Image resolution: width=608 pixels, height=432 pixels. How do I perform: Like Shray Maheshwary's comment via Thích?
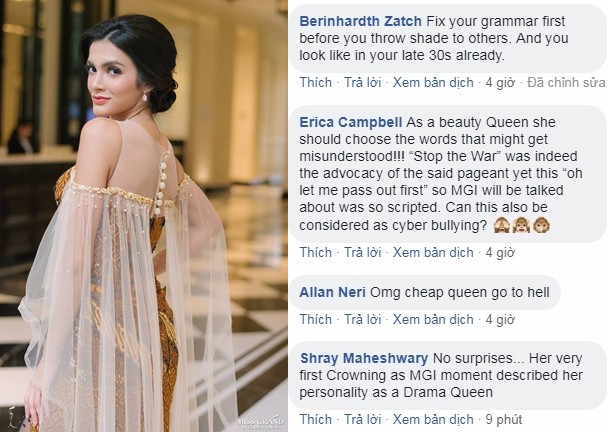coord(316,420)
